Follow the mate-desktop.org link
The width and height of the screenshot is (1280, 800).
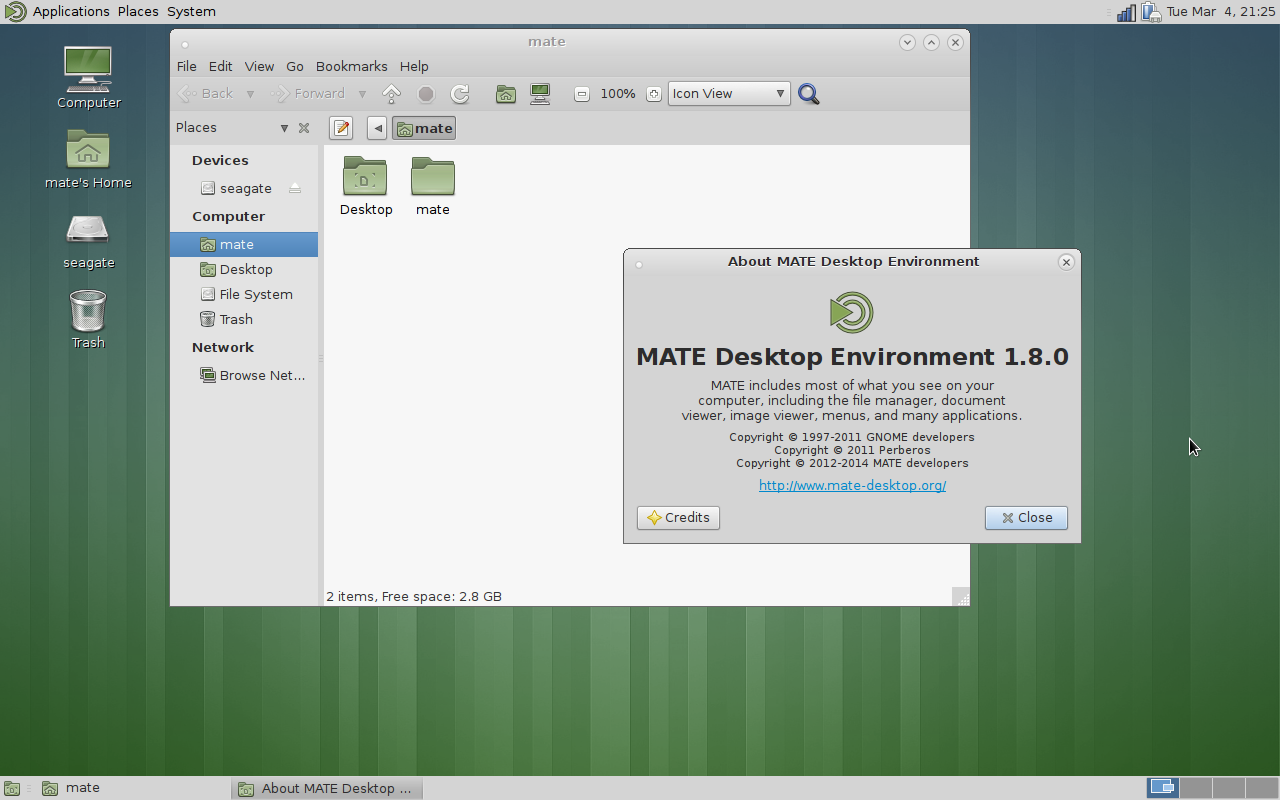(x=852, y=485)
